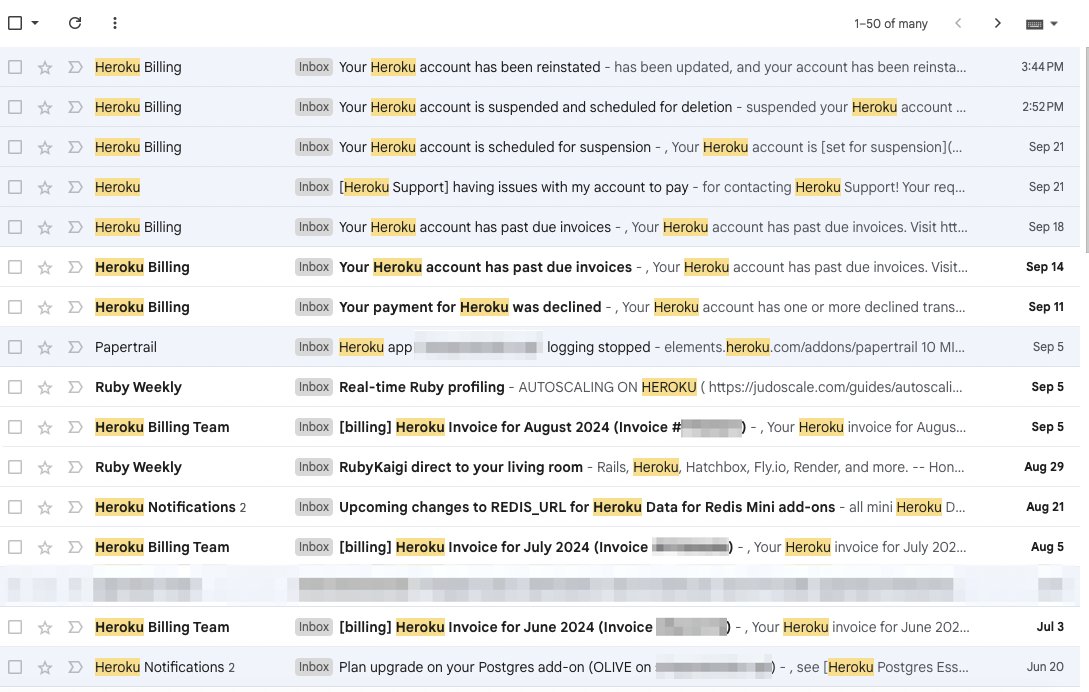Check the Heroku Support email row
Viewport: 1089px width, 692px height.
click(x=15, y=187)
